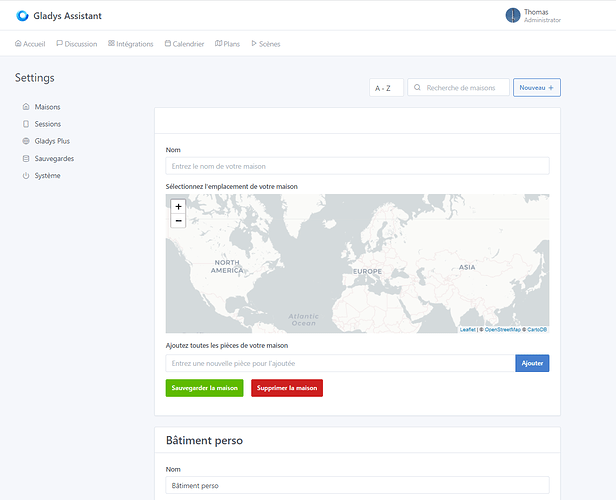Click North America on the location map
Image resolution: width=616 pixels, height=500 pixels.
click(227, 266)
